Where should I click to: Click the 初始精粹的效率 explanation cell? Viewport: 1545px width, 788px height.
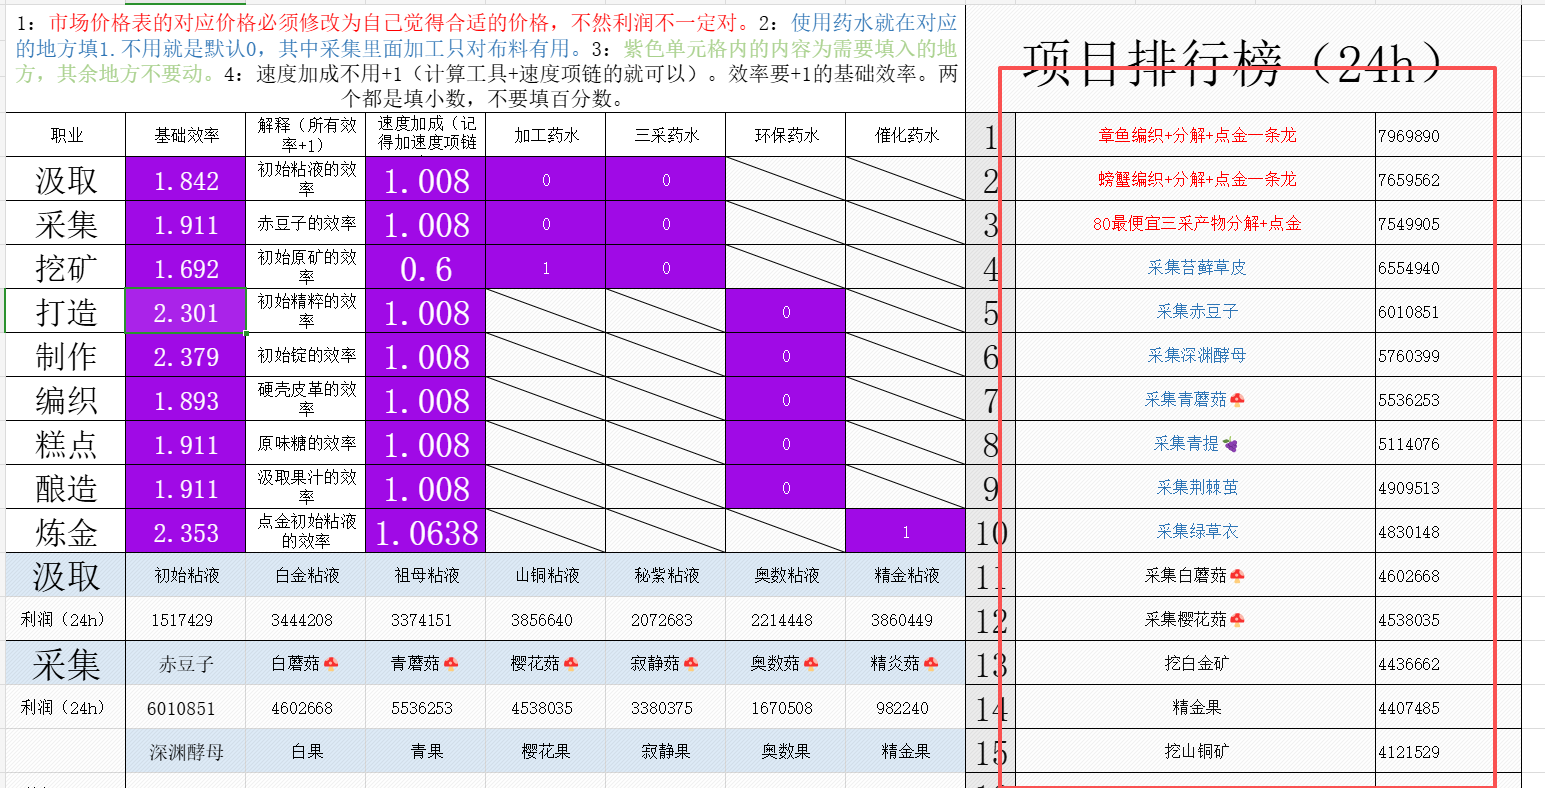tap(305, 312)
